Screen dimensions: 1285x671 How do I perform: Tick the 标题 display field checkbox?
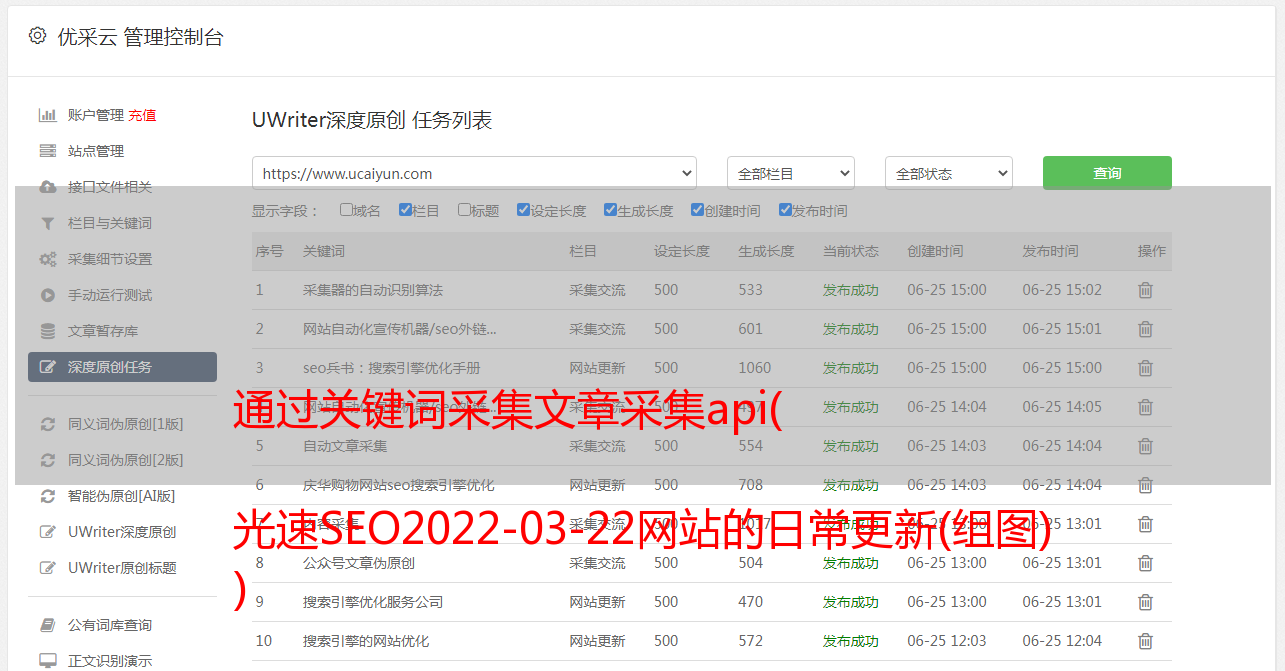[464, 210]
